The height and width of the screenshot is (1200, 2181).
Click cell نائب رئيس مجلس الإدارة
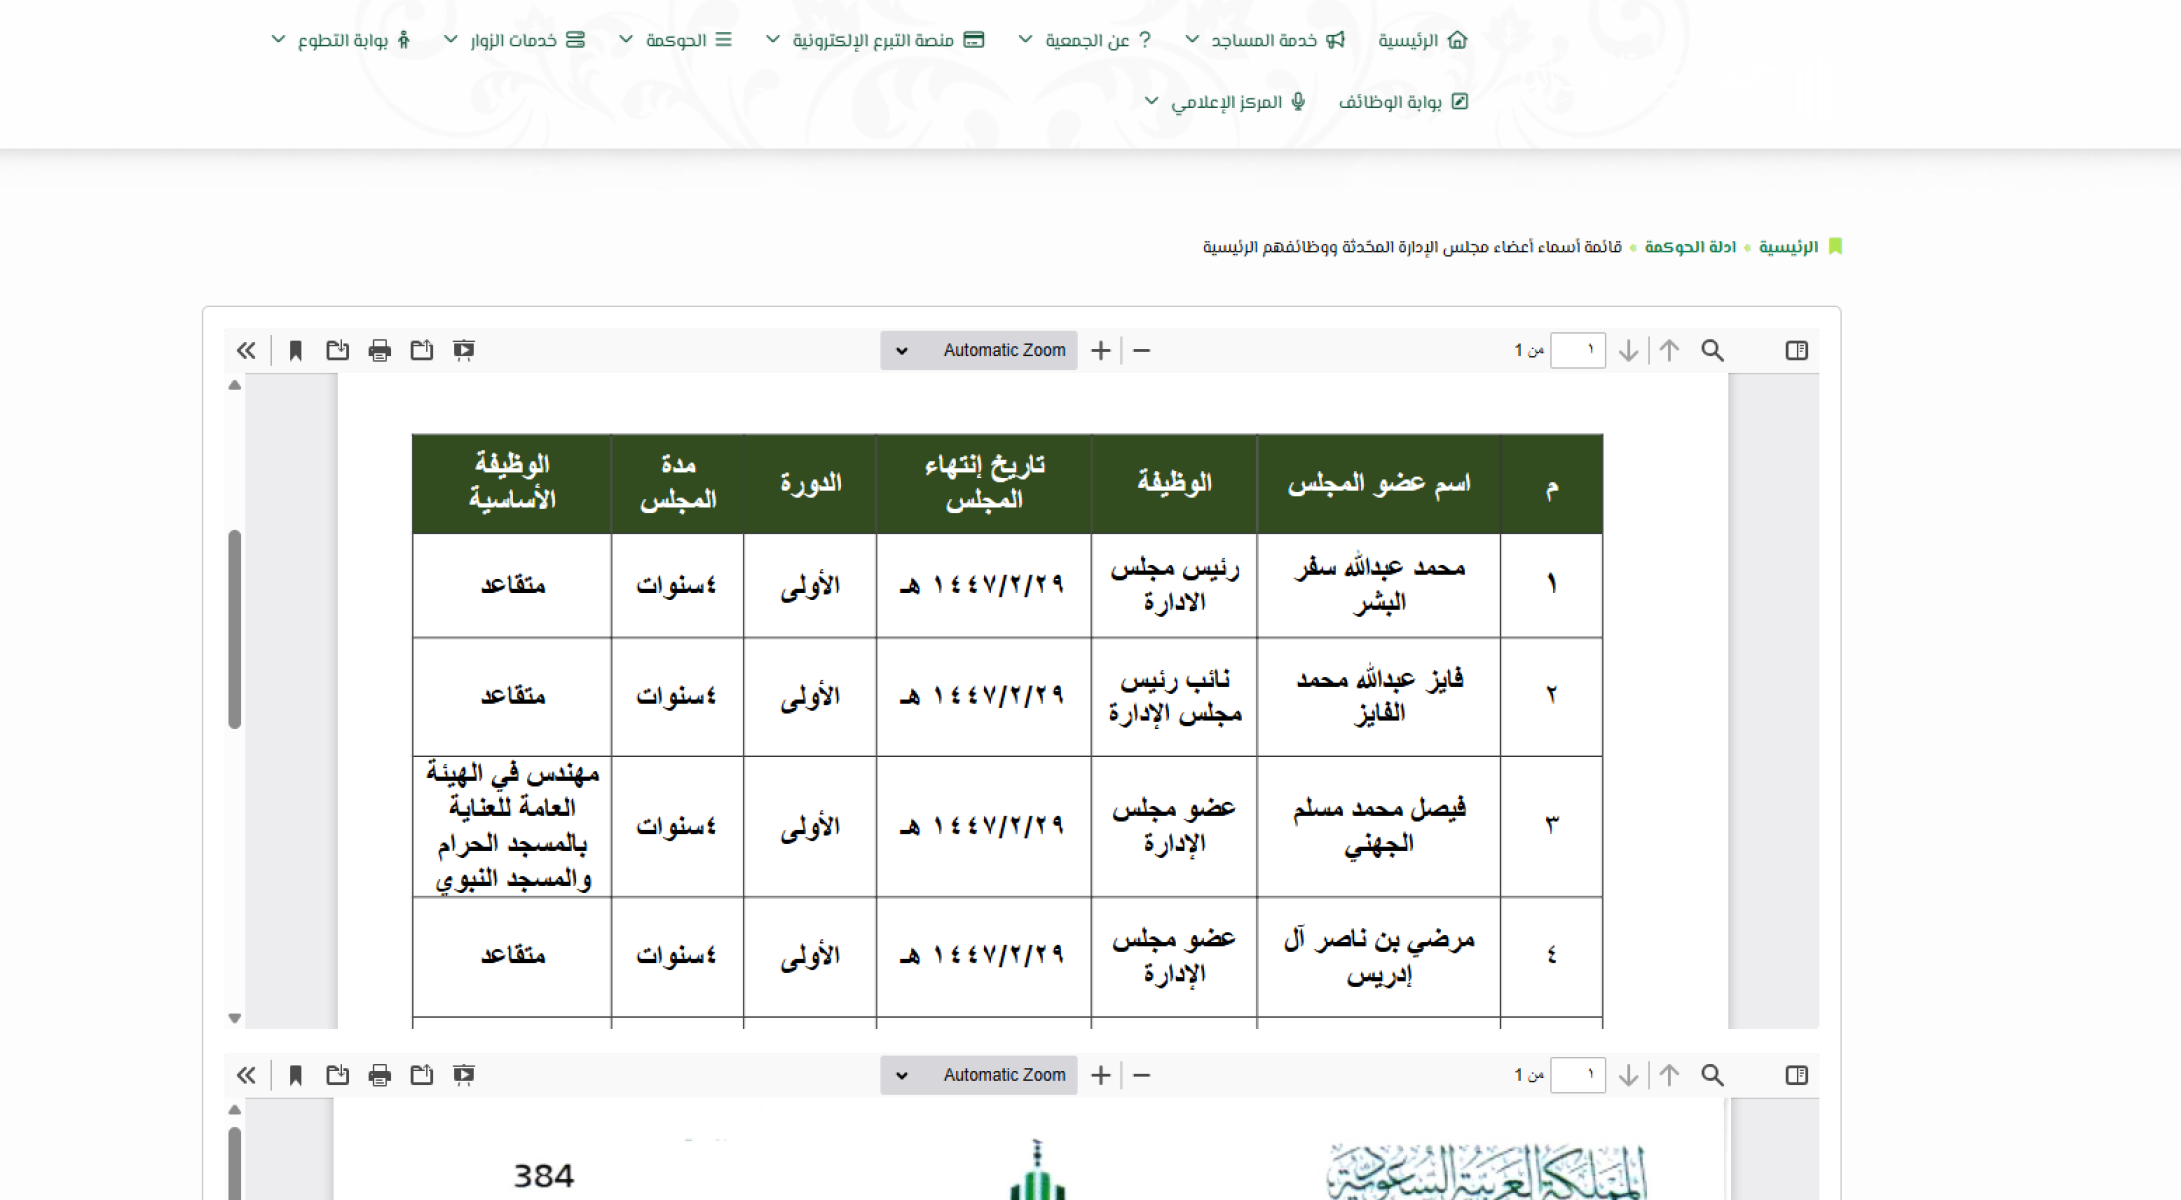click(x=1174, y=696)
